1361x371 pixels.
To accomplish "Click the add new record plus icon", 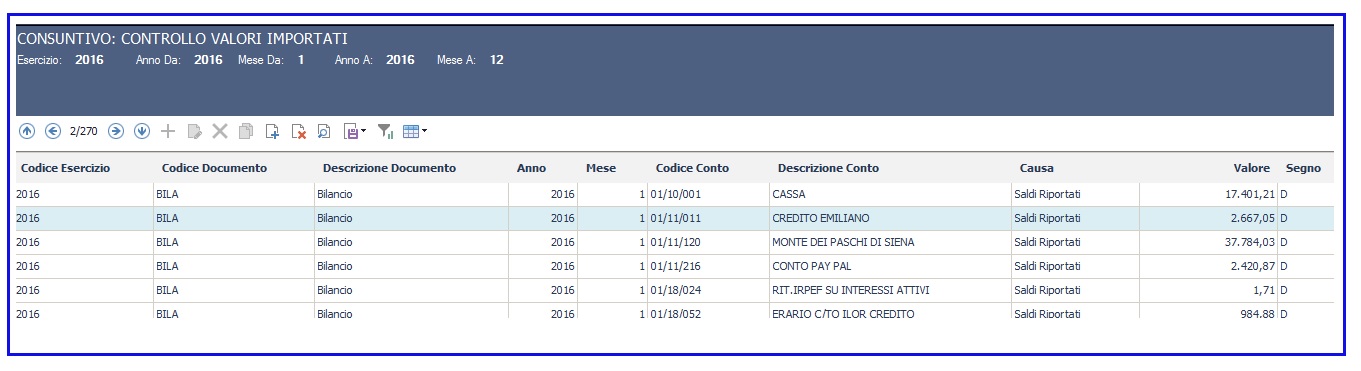I will click(x=168, y=131).
